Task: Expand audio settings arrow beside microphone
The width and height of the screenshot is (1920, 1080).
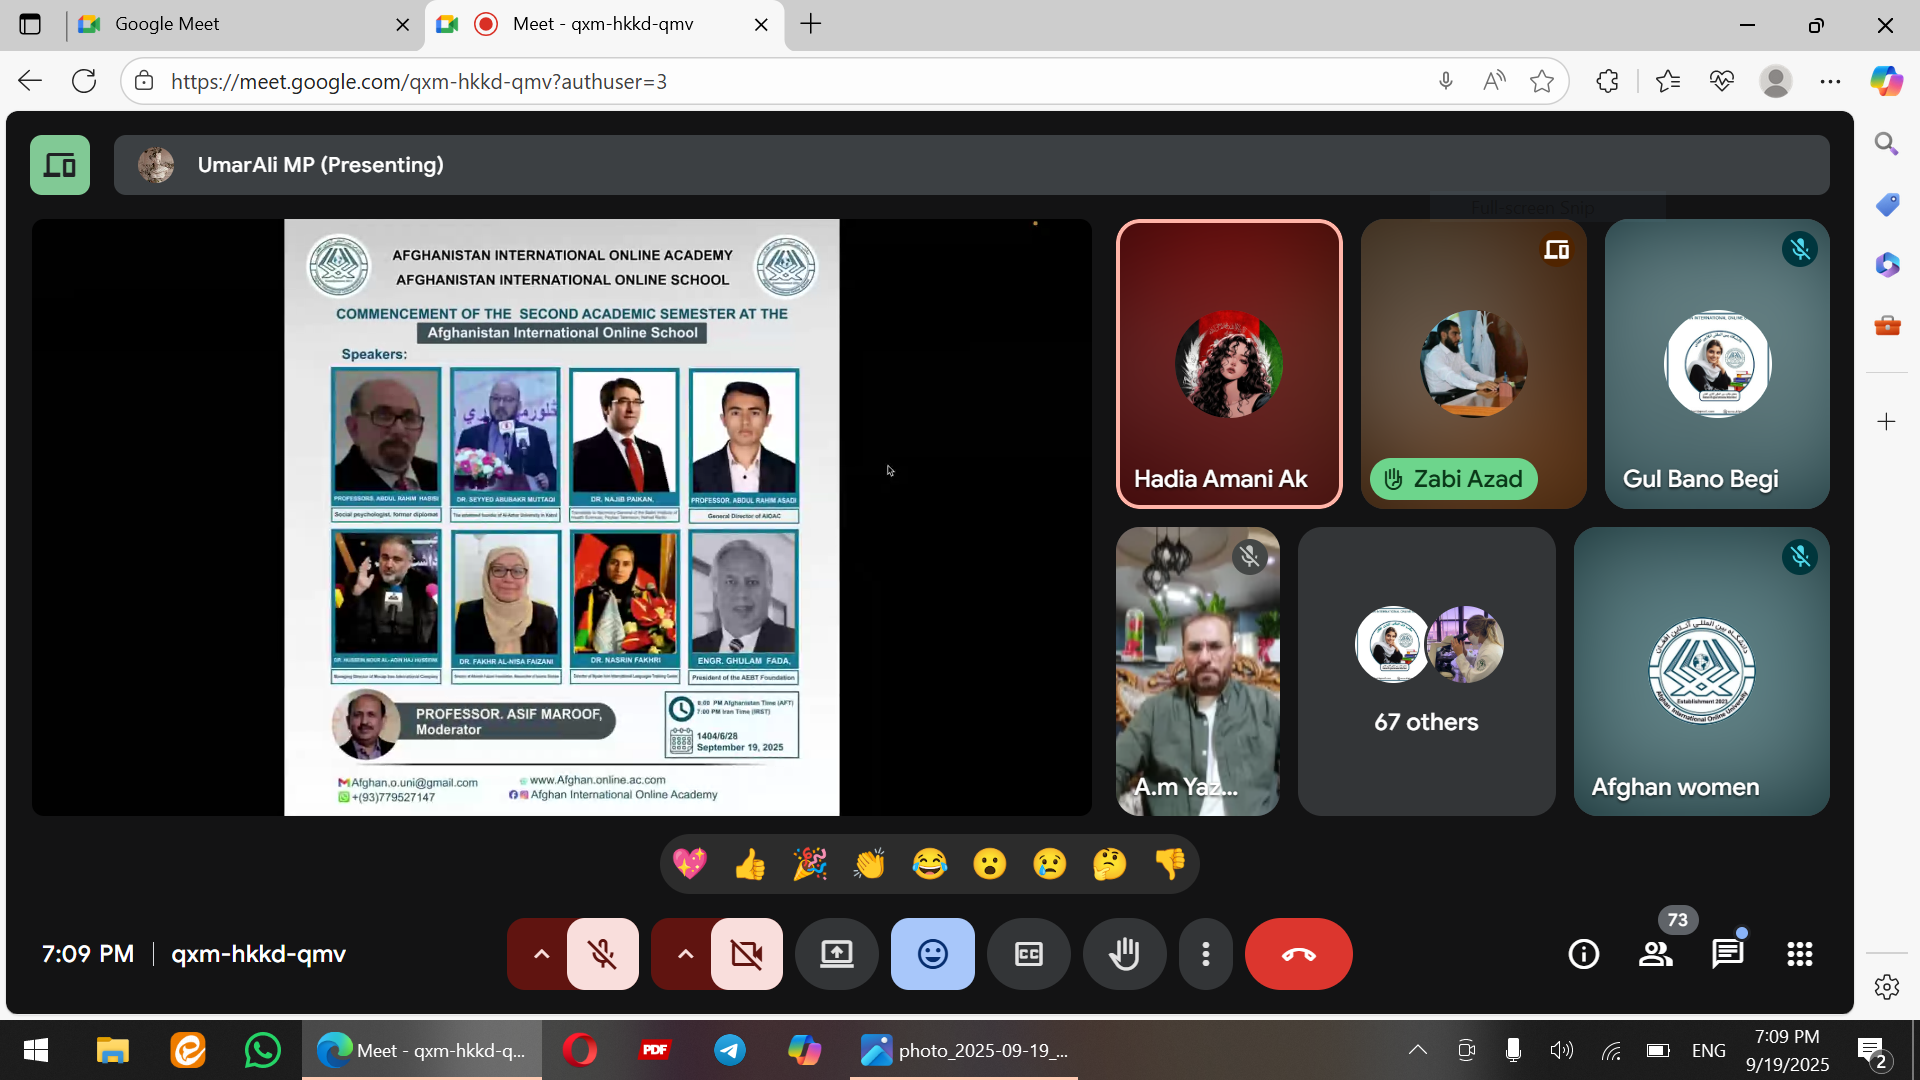Action: (x=541, y=954)
